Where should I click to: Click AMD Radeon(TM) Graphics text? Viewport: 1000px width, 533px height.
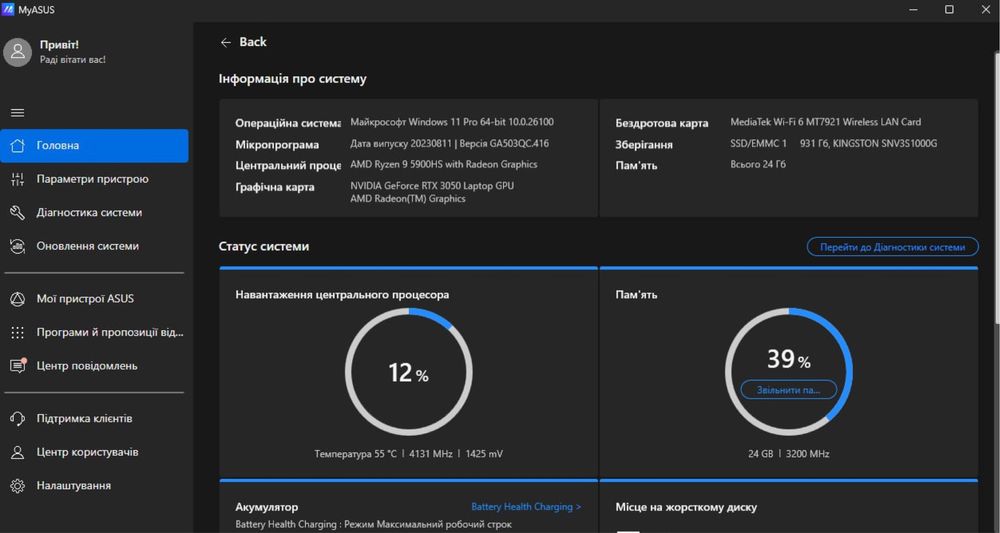(408, 199)
